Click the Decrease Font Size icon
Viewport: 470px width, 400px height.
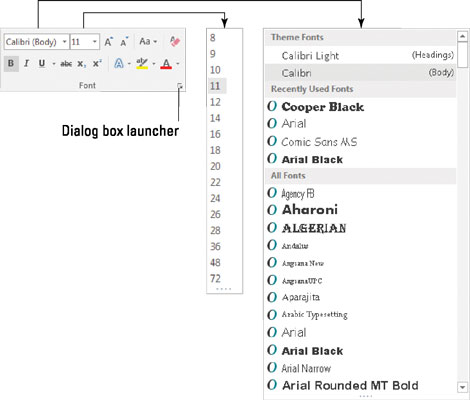[124, 42]
